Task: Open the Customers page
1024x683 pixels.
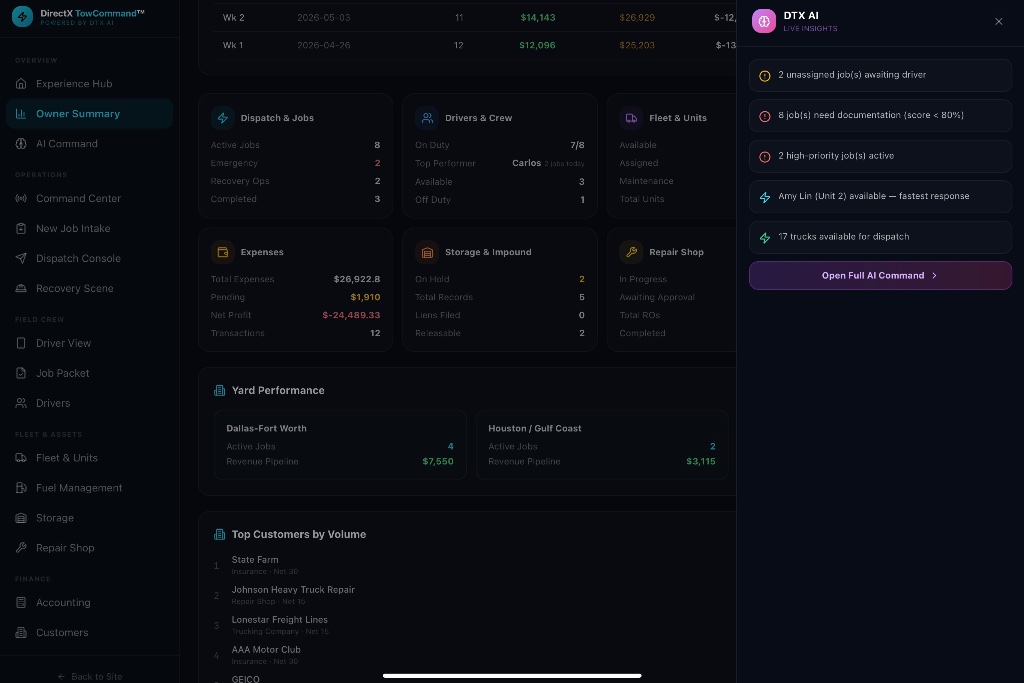Action: (x=89, y=633)
